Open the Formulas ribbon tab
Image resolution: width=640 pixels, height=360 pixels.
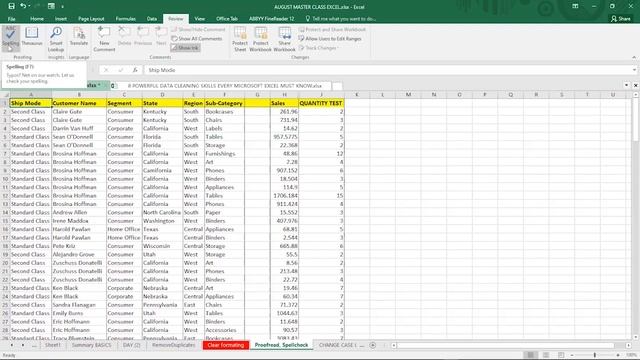(125, 19)
